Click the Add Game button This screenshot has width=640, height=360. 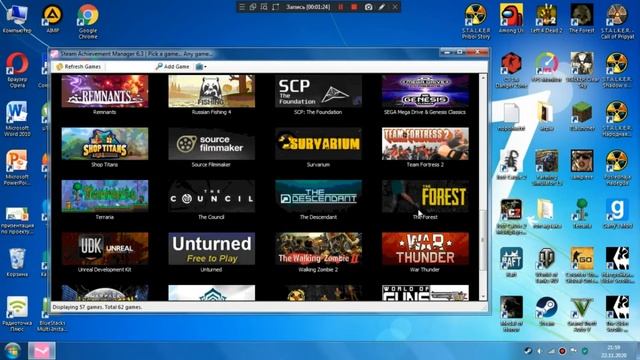pyautogui.click(x=172, y=67)
